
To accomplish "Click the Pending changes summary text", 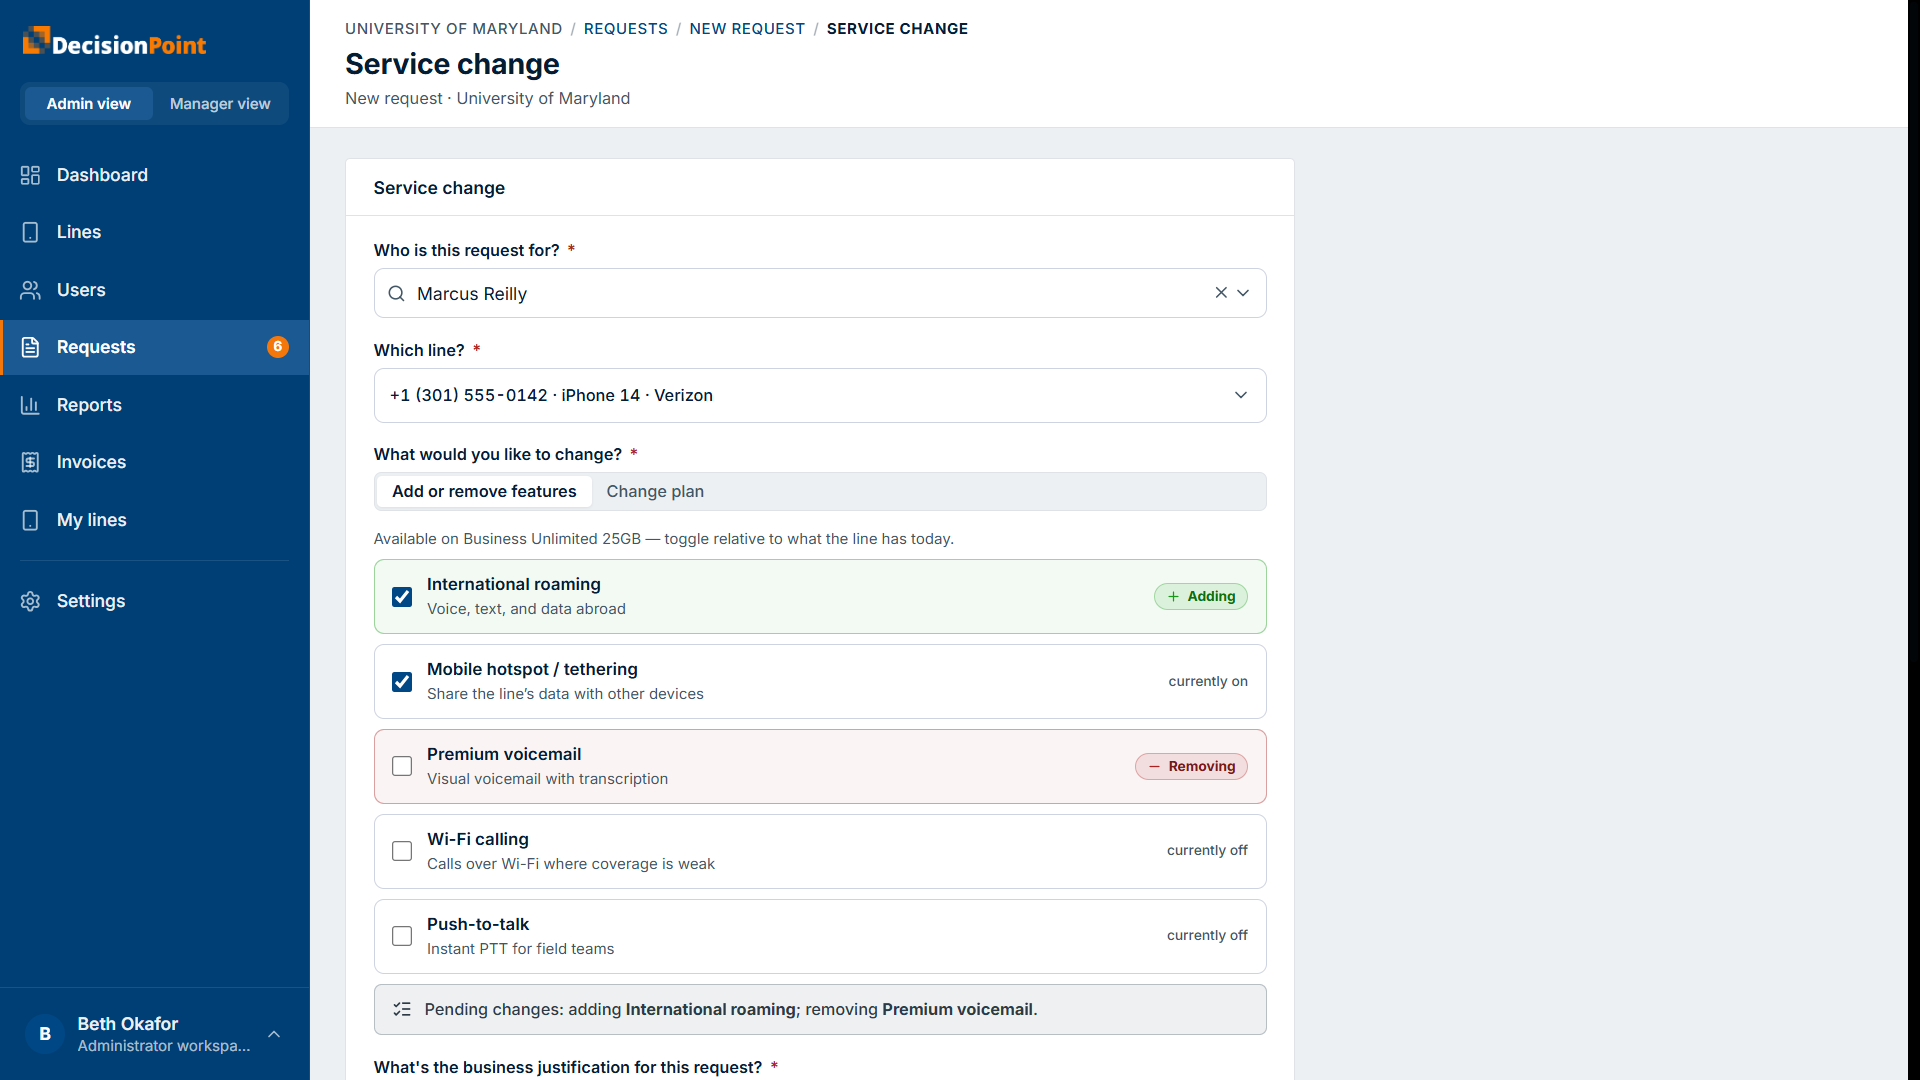I will click(x=731, y=1009).
